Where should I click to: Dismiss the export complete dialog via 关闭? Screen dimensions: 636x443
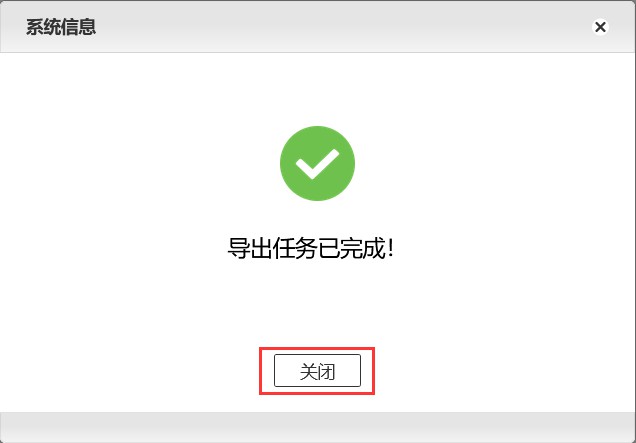(317, 370)
